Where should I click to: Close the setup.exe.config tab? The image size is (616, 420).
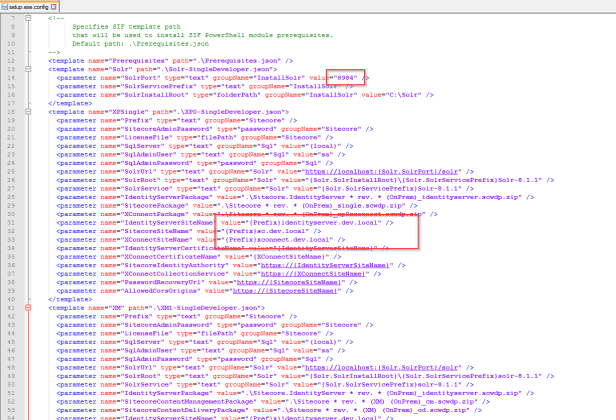[x=53, y=5]
